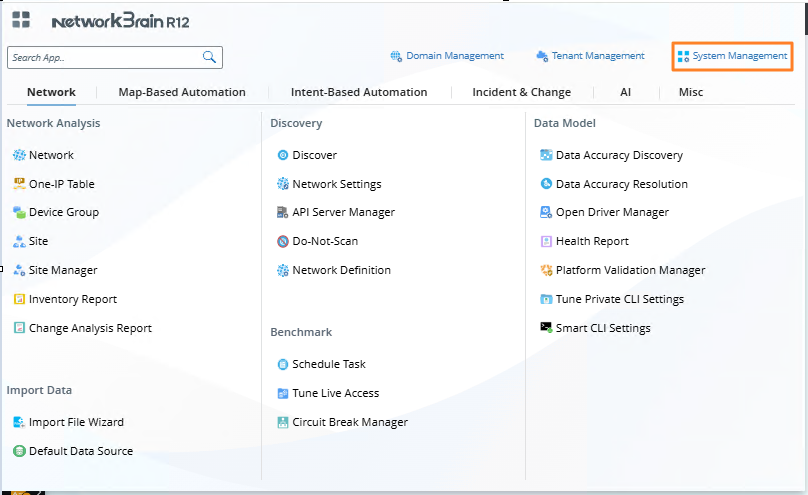Click the Do-Not-Scan icon
This screenshot has height=495, width=808.
click(283, 241)
